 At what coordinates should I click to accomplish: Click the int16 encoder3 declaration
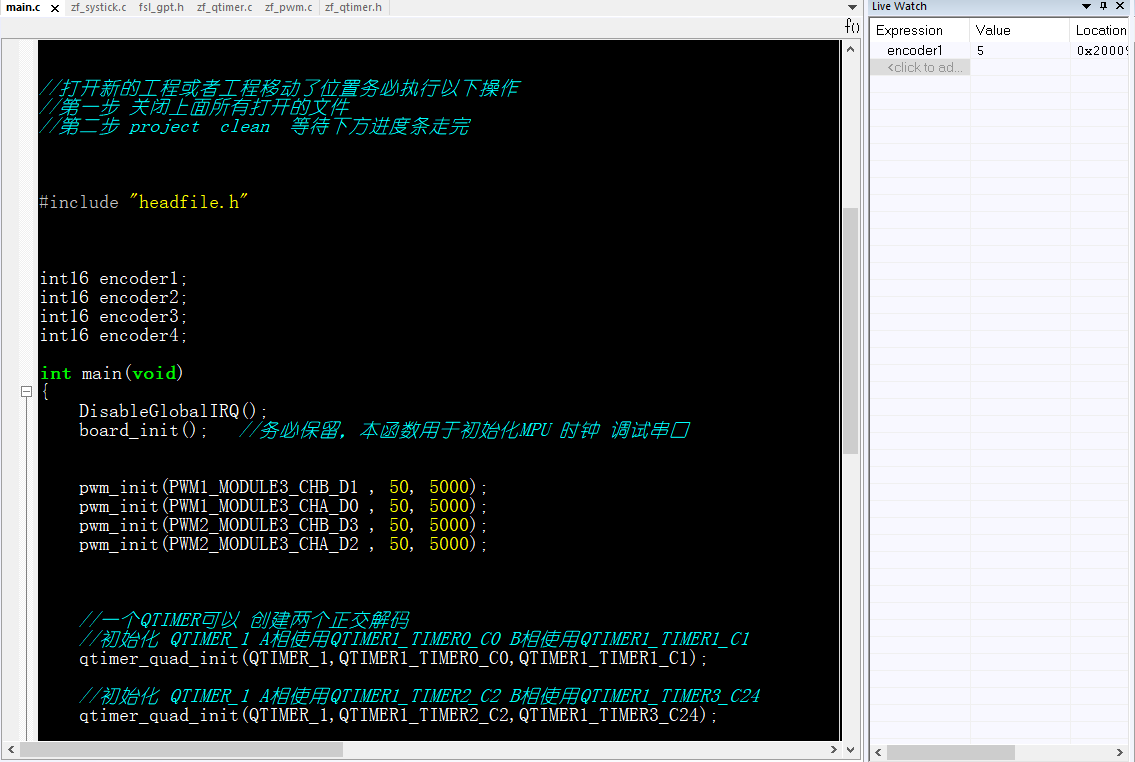[113, 316]
